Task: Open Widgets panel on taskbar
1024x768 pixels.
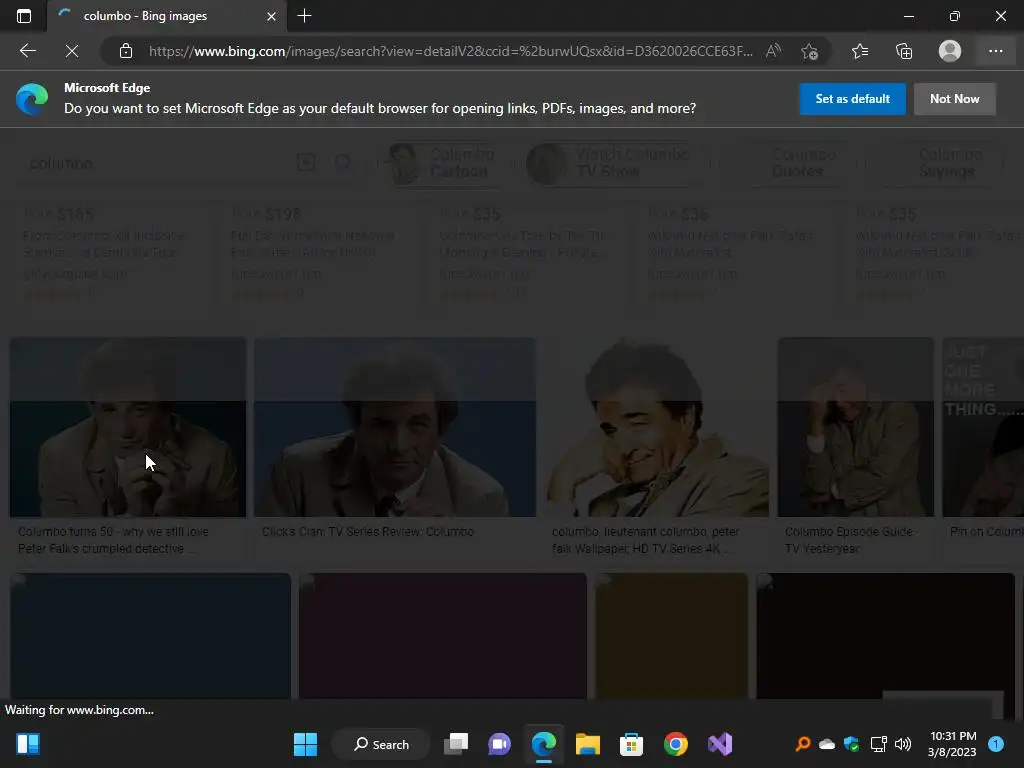Action: pyautogui.click(x=28, y=744)
